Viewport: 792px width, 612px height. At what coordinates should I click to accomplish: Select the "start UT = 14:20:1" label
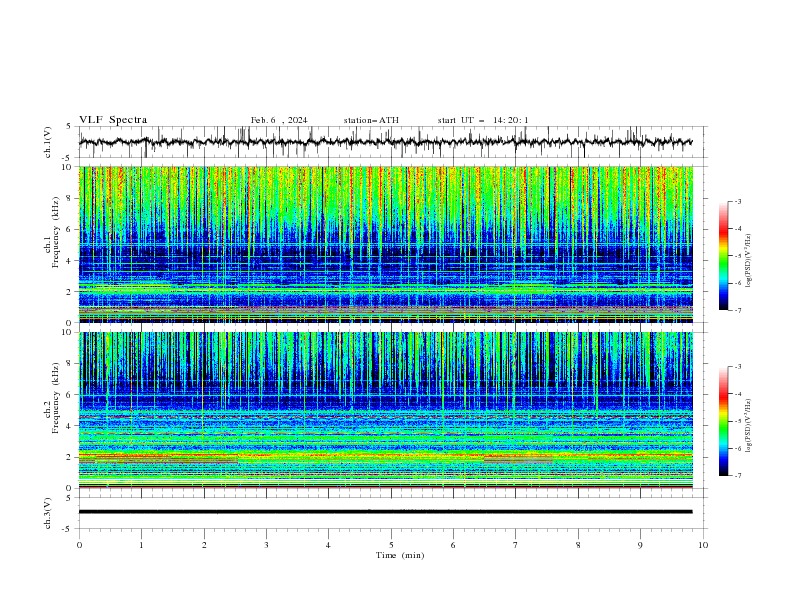coord(483,120)
